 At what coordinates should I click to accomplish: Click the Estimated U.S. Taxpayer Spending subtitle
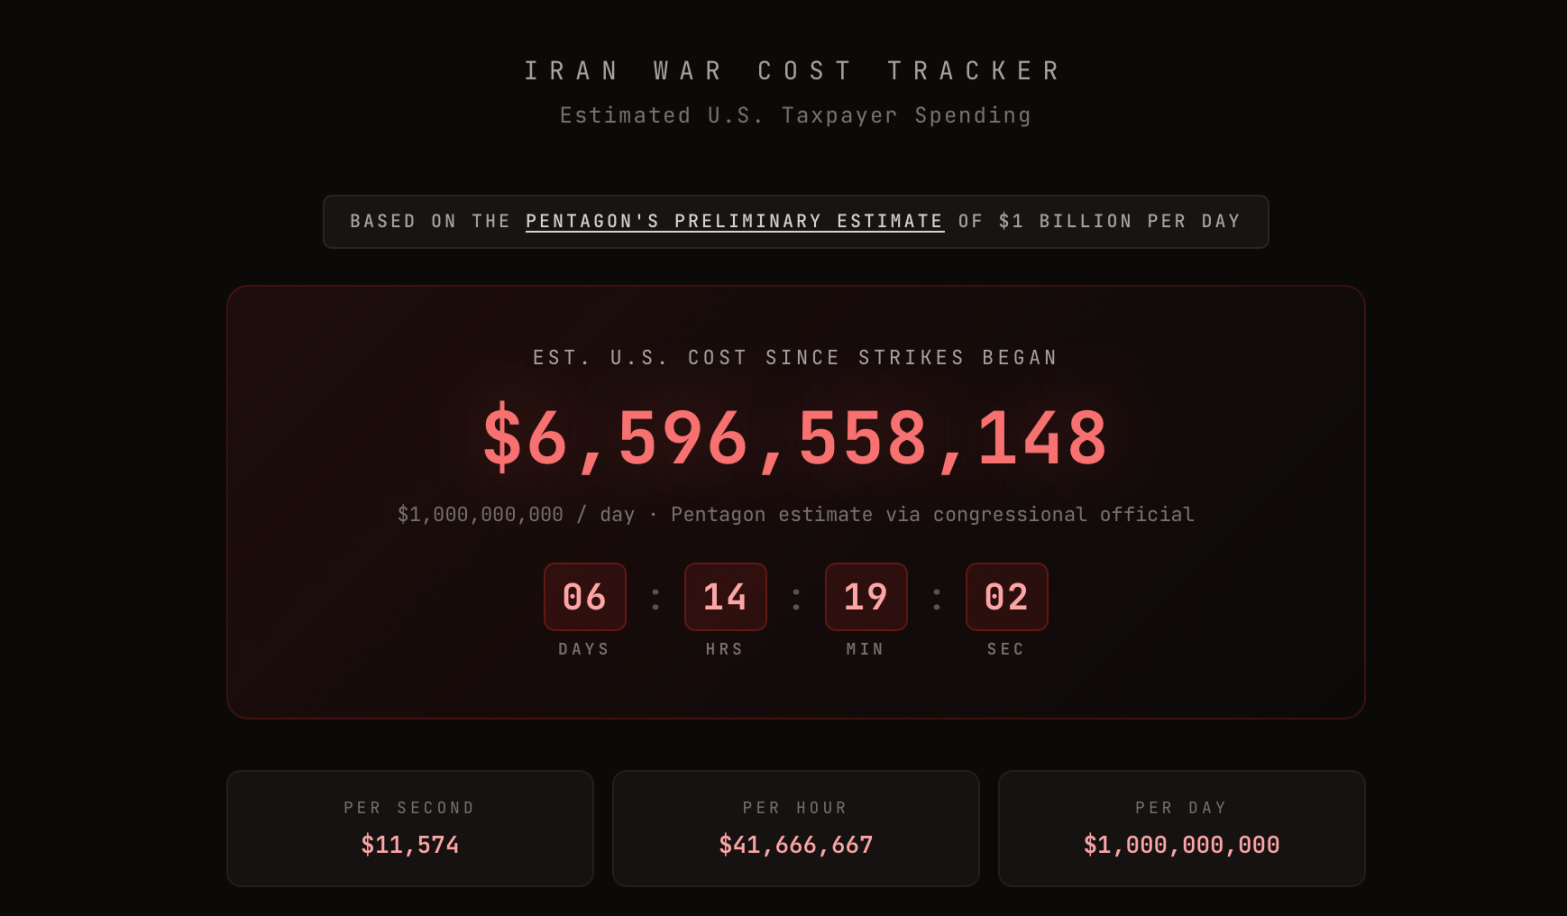click(795, 116)
